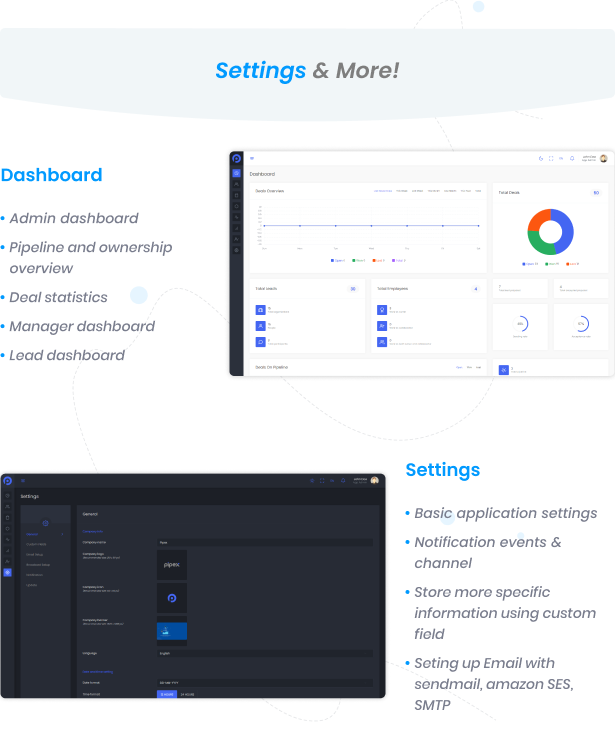The height and width of the screenshot is (741, 615).
Task: Click the hamburger menu icon on the light dashboard
Action: (x=252, y=158)
